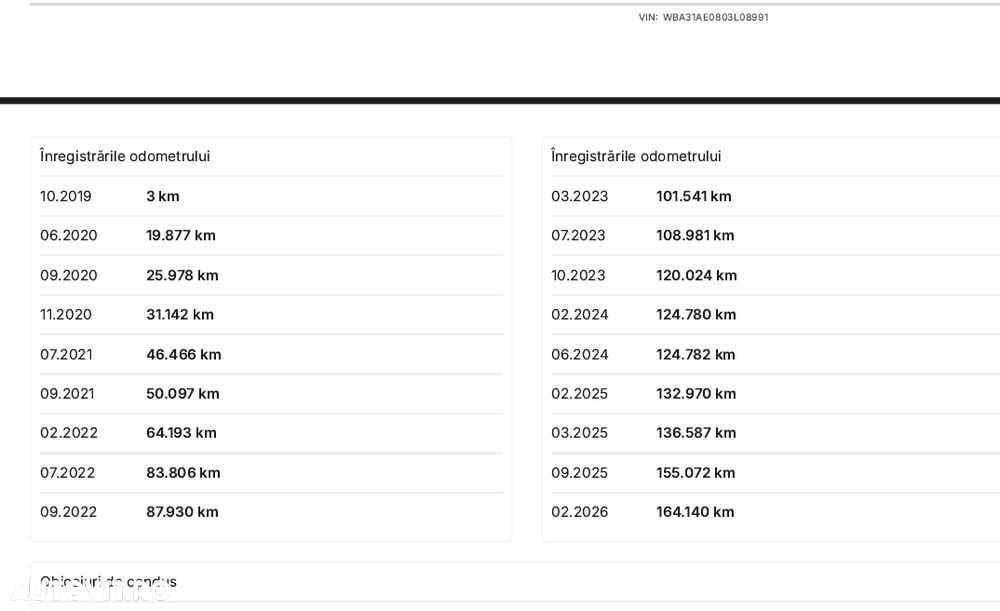Screen dimensions: 1000x611
Task: Select the 136.587 km value
Action: coord(696,433)
